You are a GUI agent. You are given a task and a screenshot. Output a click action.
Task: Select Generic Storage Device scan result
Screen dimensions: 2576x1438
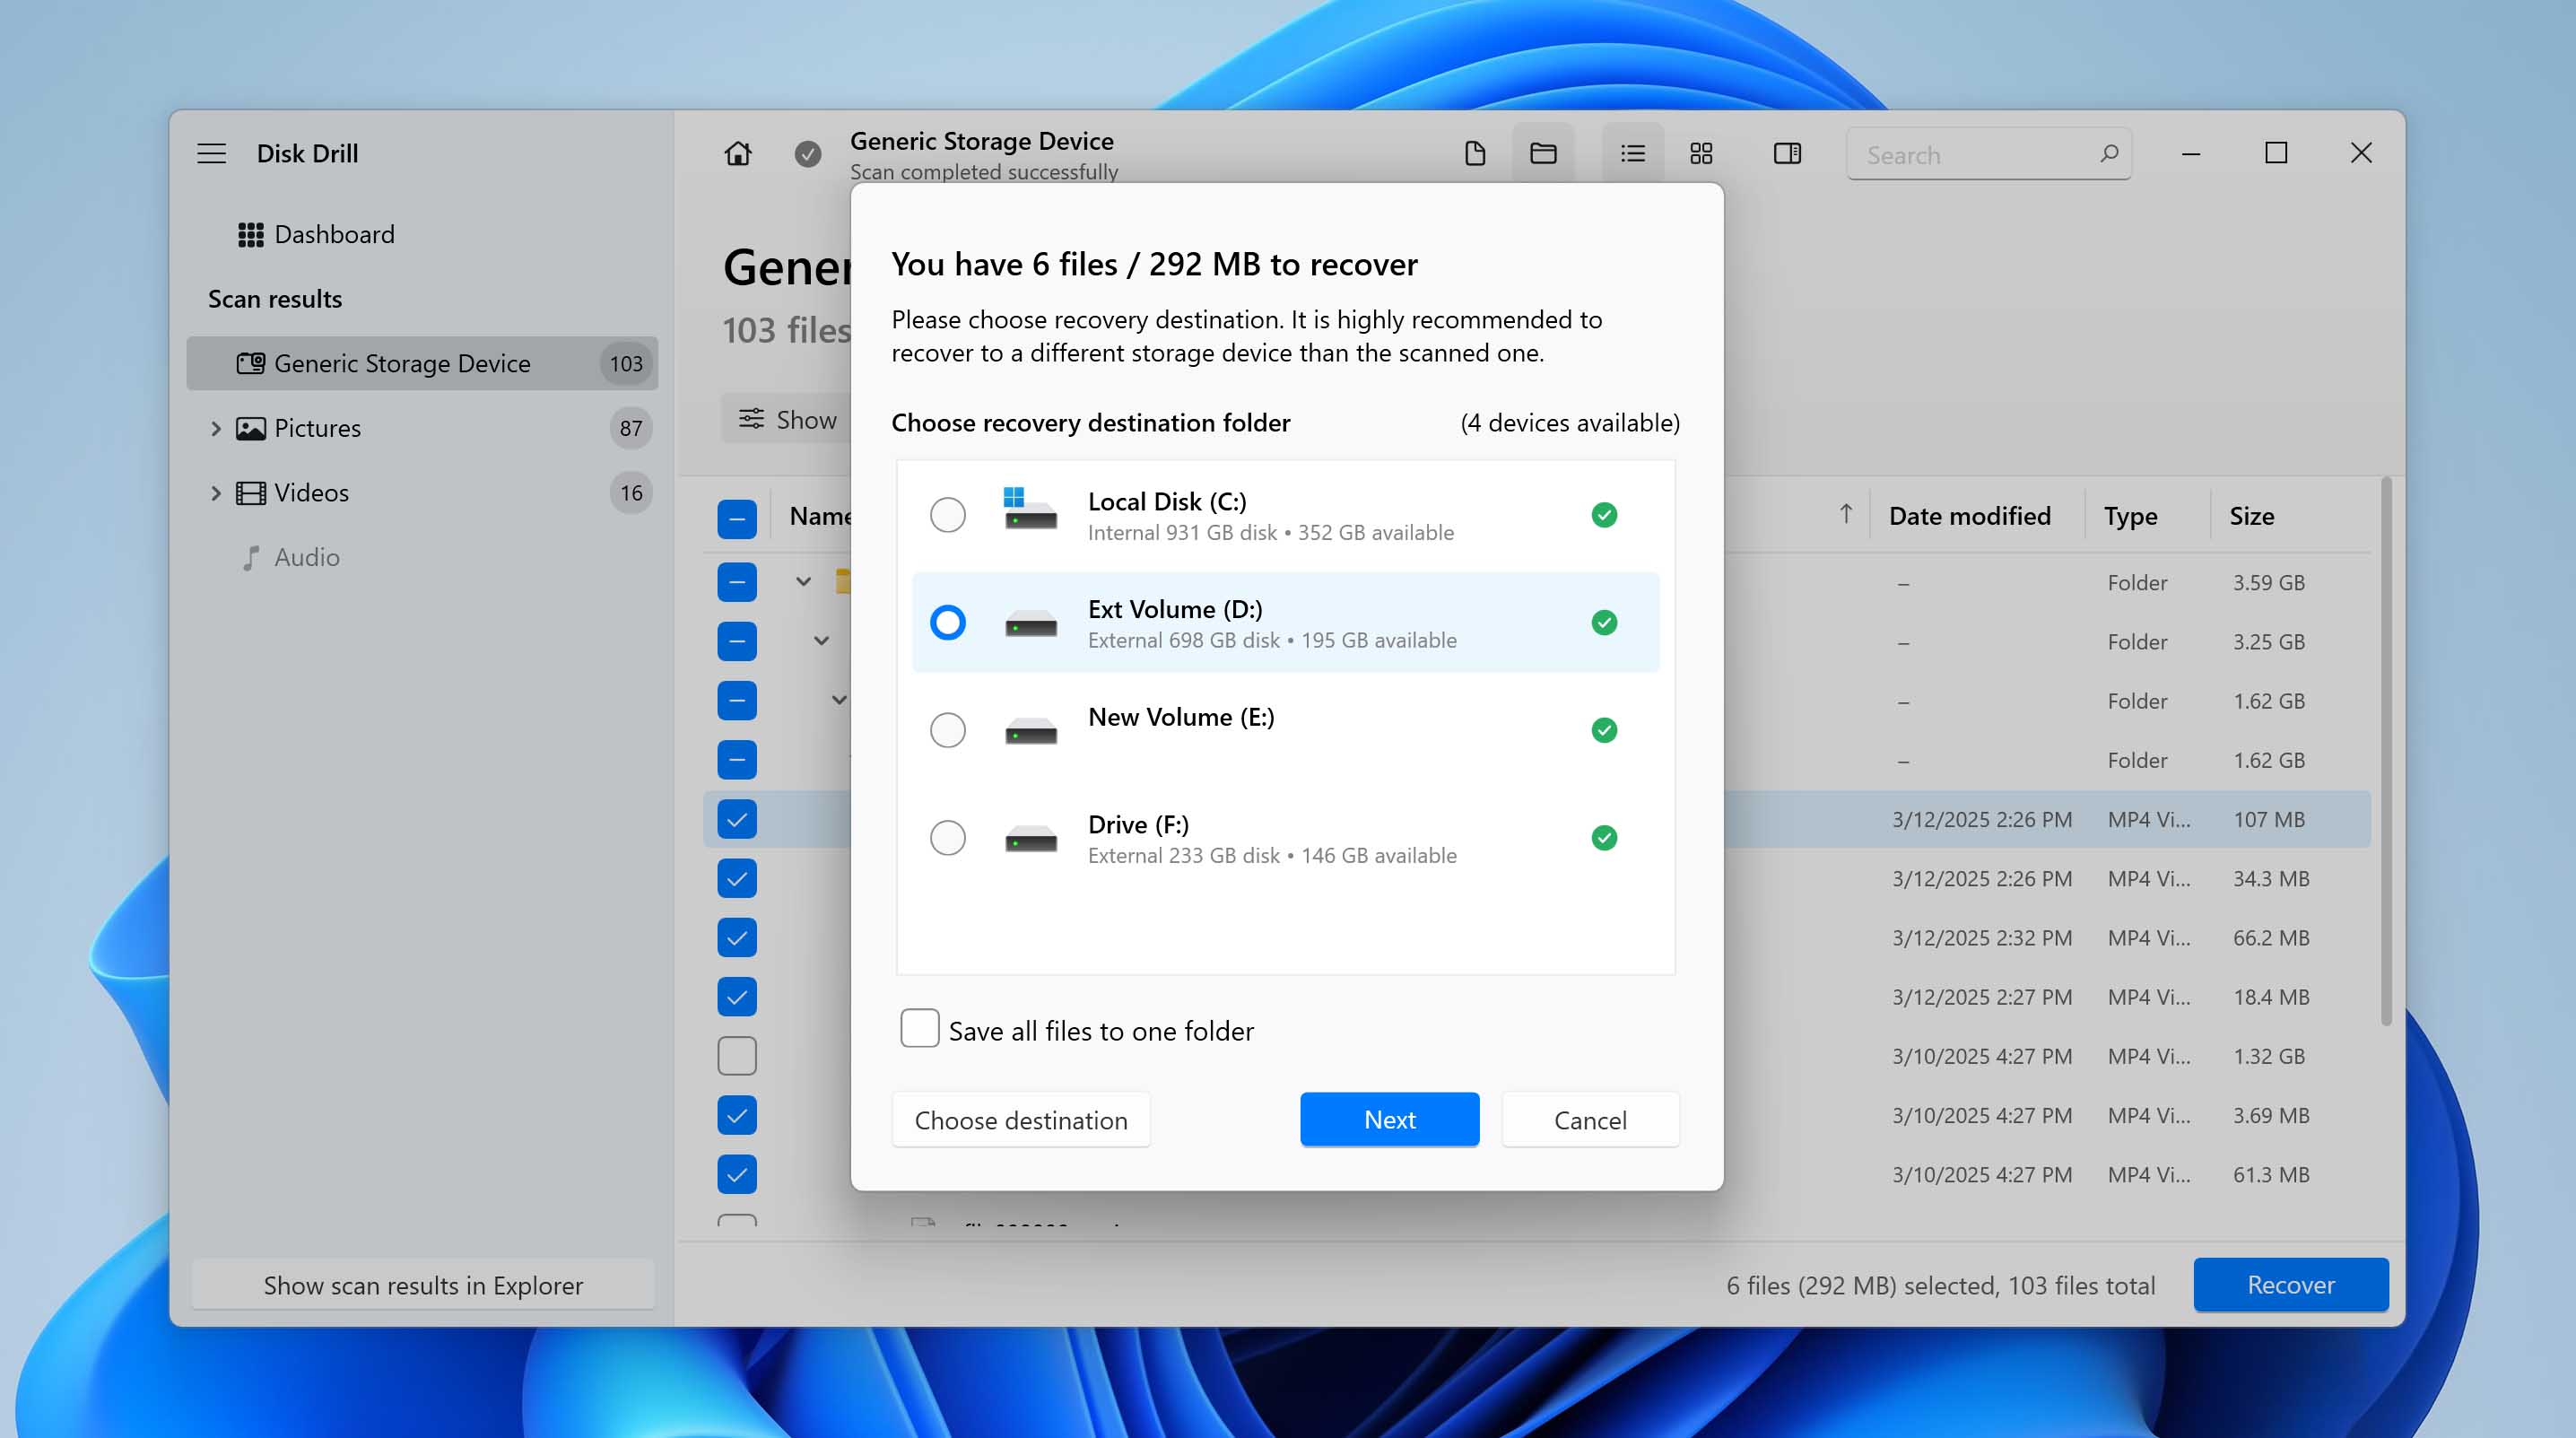422,363
